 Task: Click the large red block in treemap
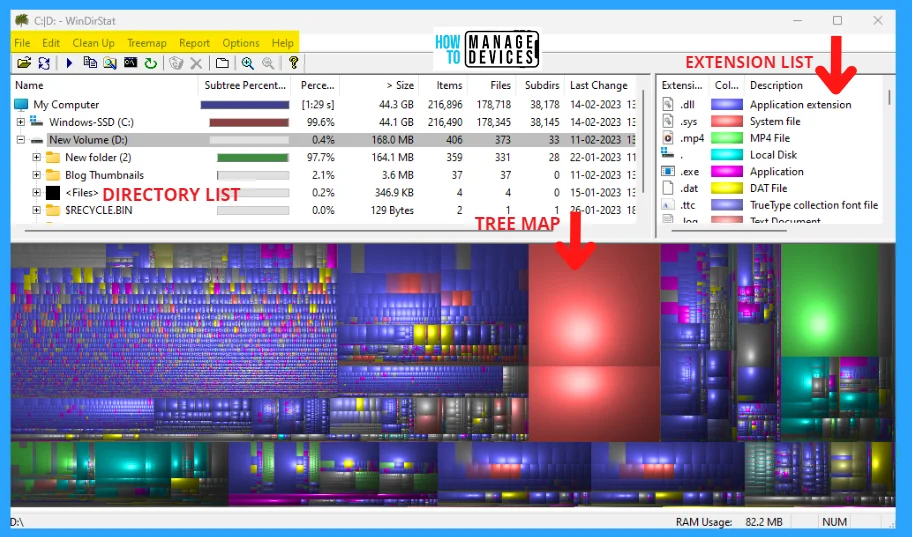[x=594, y=305]
